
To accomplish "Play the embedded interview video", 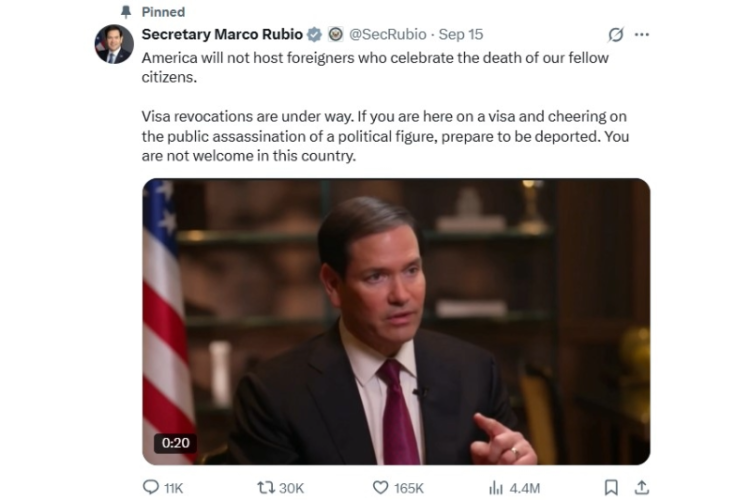I will (x=396, y=321).
